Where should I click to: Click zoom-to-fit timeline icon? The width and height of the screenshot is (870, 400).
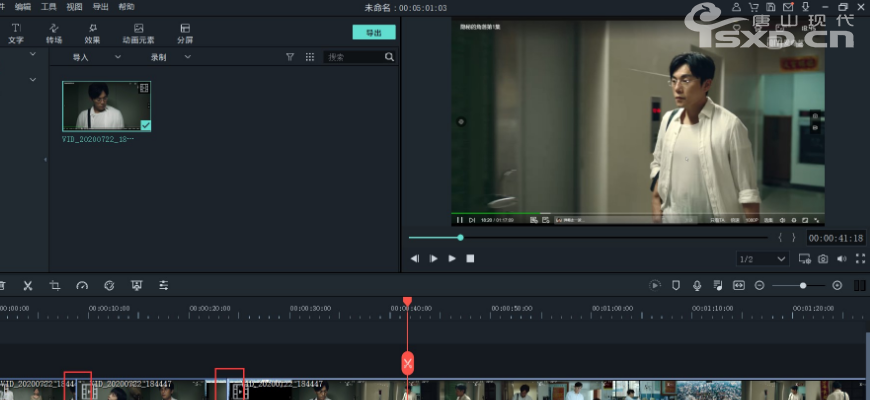739,285
